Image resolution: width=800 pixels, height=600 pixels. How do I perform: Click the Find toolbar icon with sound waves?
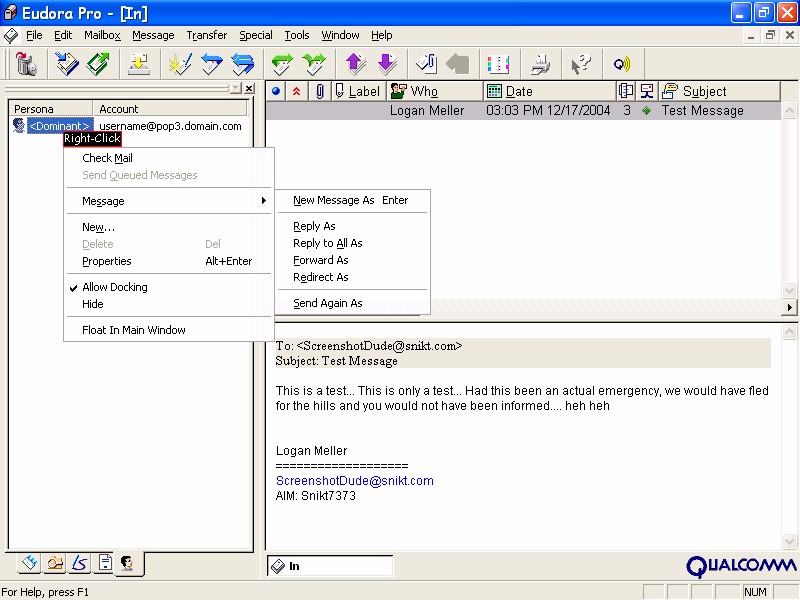[622, 64]
